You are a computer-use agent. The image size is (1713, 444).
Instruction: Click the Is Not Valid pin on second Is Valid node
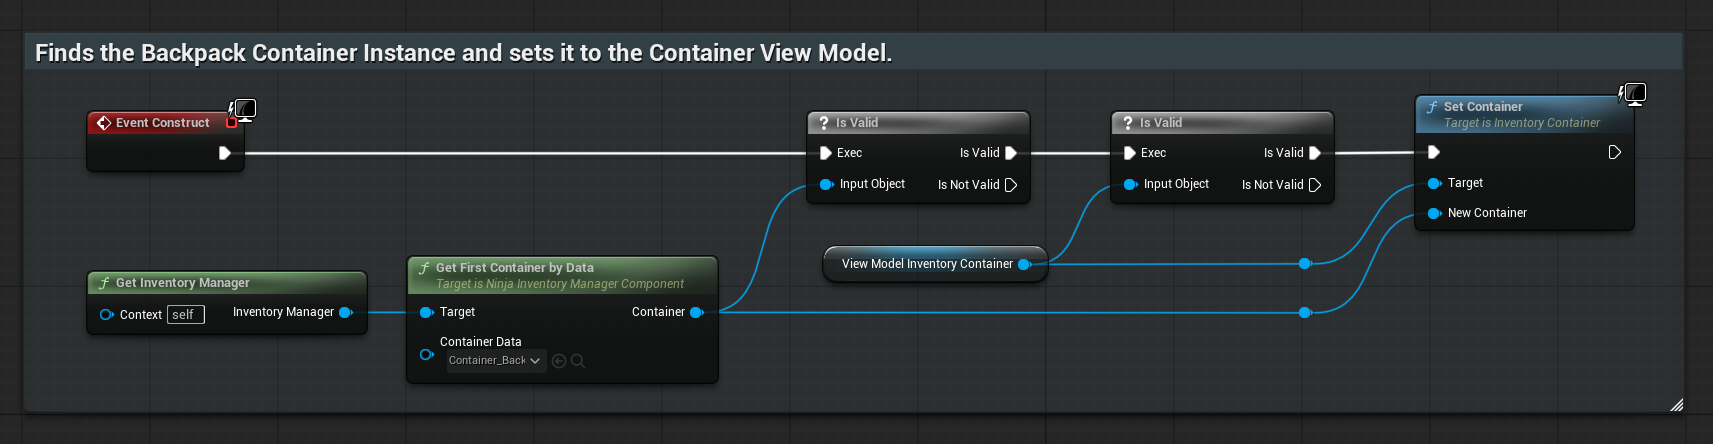(x=1315, y=185)
